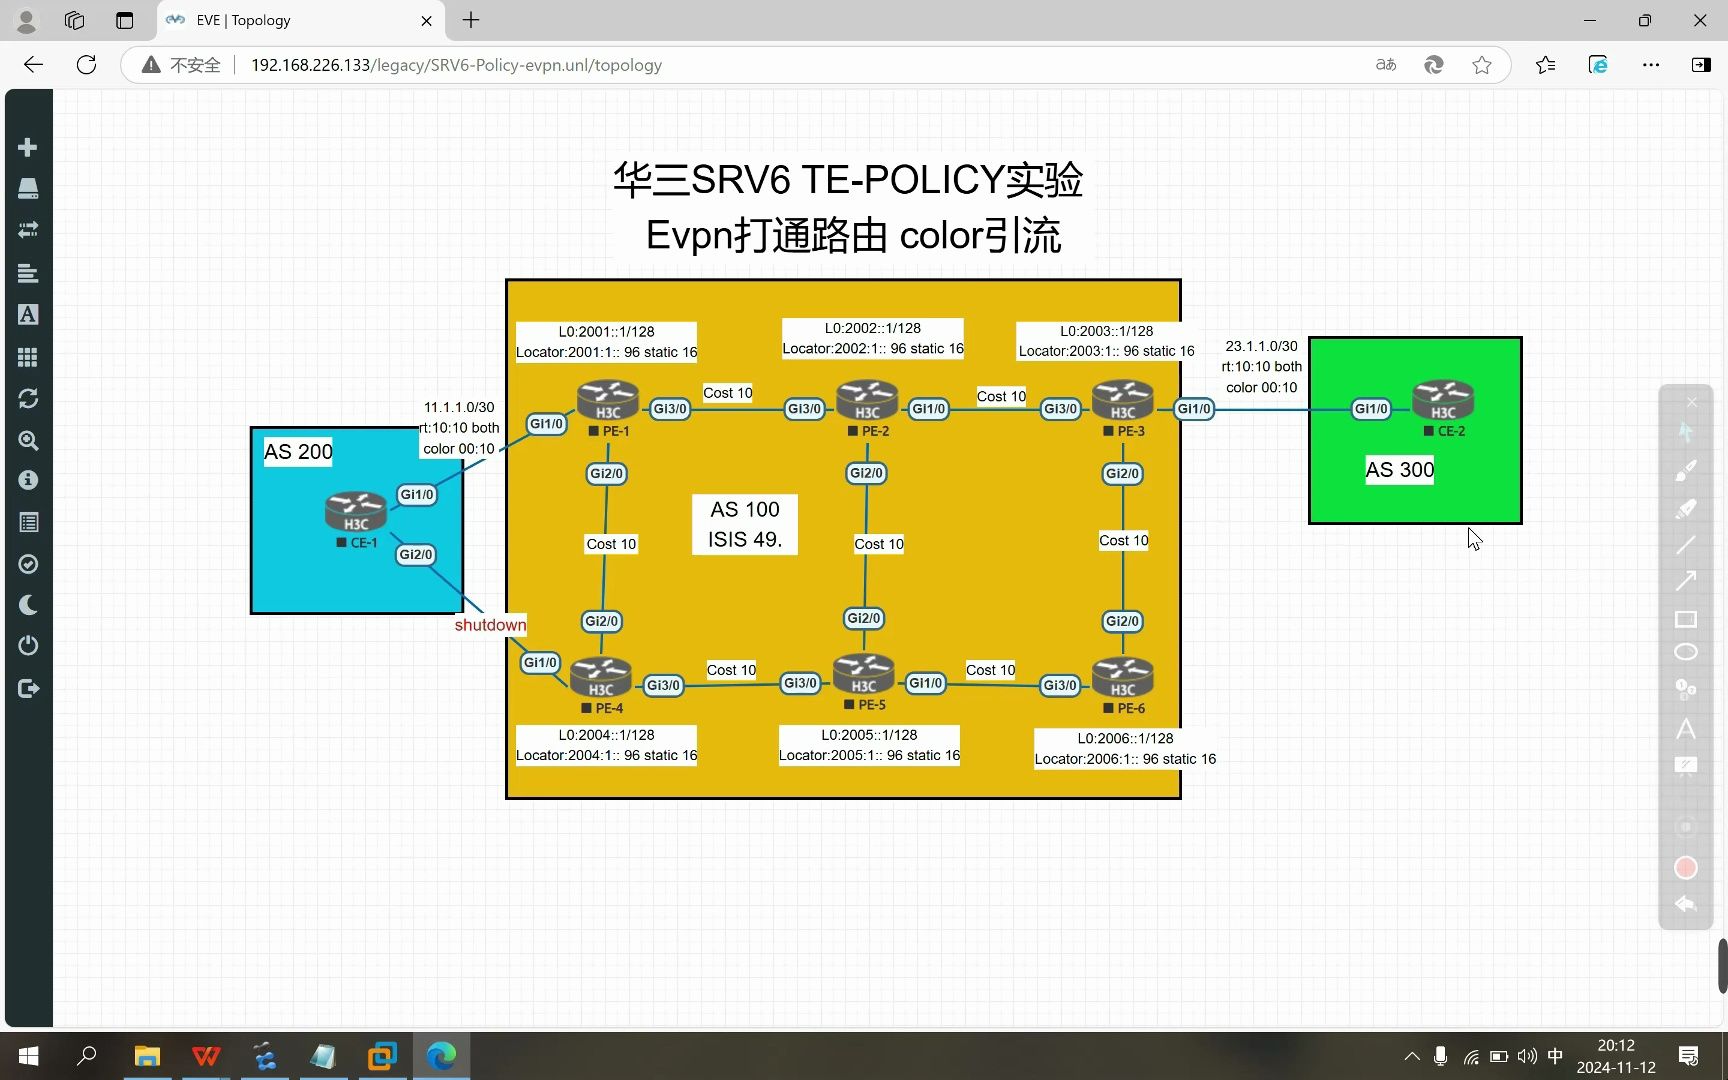This screenshot has width=1728, height=1080.
Task: Select the Add Object plus tool
Action: 28,146
